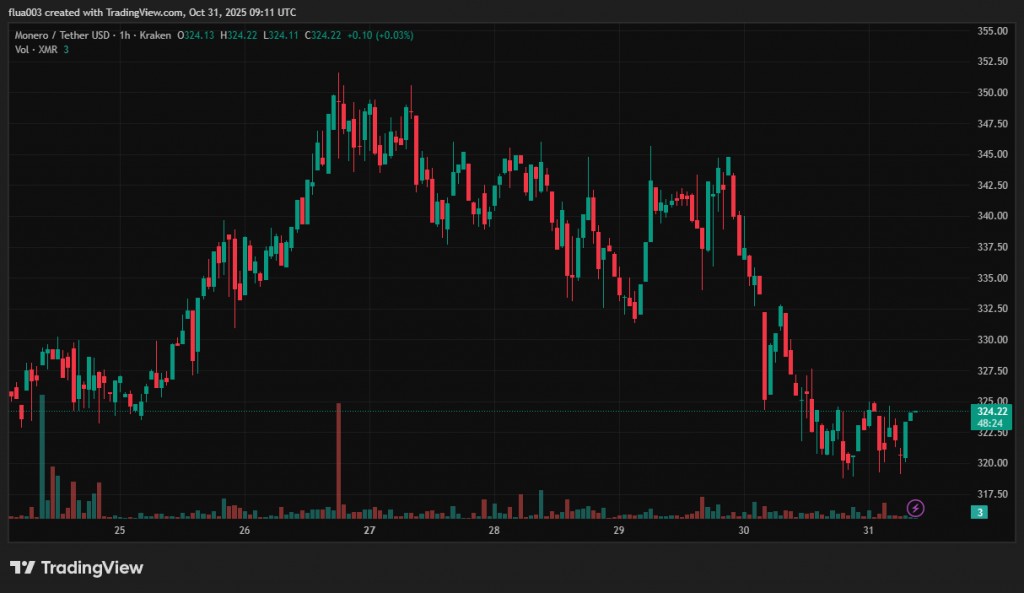Select date 25 on the time axis
This screenshot has height=593, width=1024.
coord(119,530)
